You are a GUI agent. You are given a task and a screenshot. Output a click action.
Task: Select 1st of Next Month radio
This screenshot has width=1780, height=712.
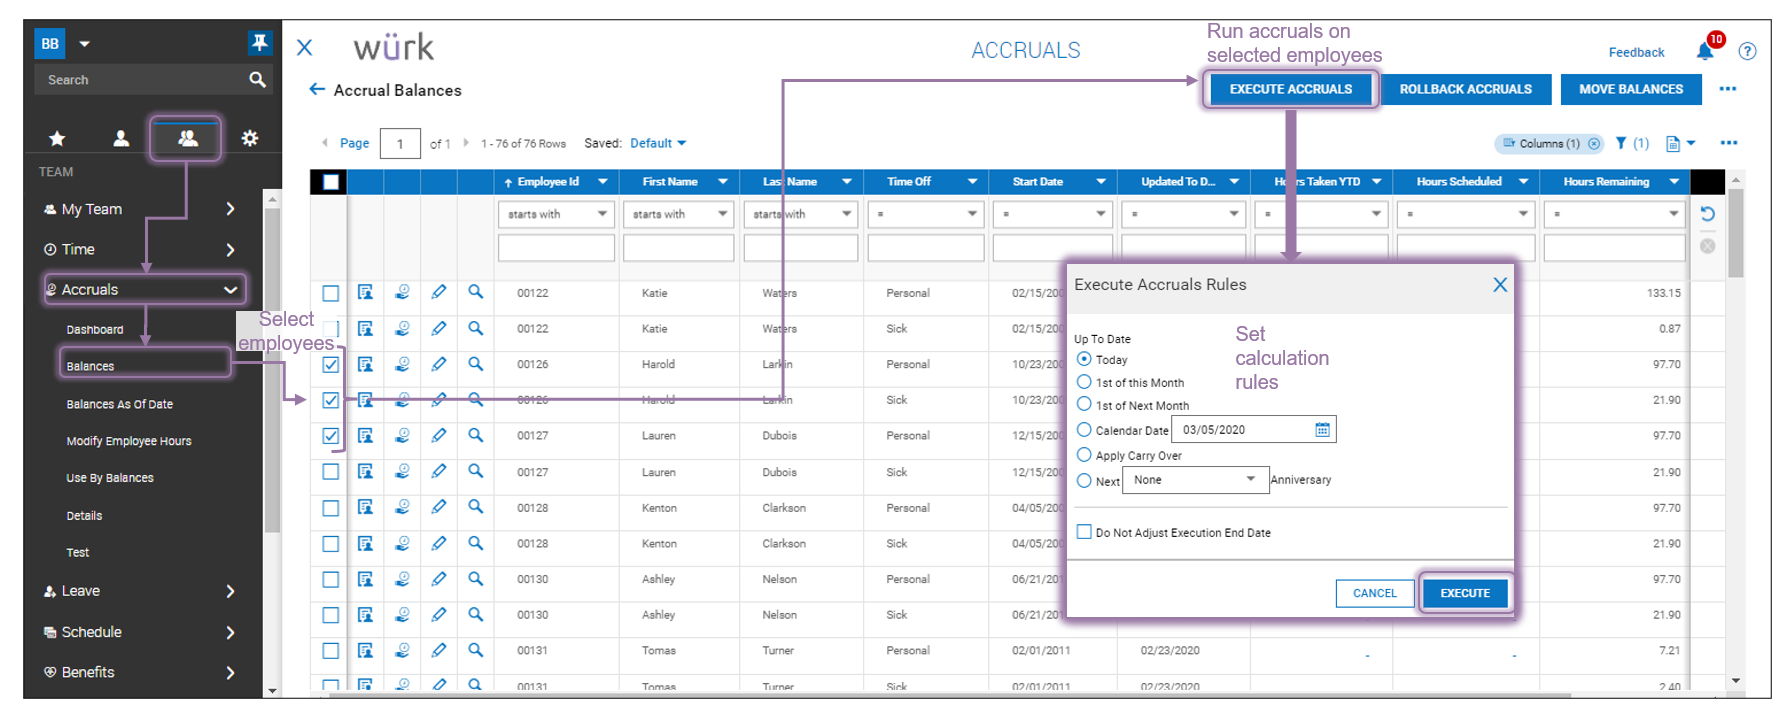pyautogui.click(x=1084, y=404)
